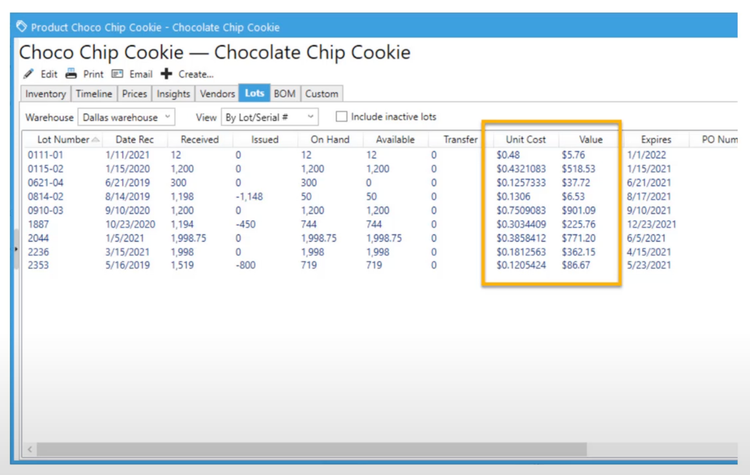The width and height of the screenshot is (750, 475).
Task: Select lot number 0111-01
Action: [45, 155]
